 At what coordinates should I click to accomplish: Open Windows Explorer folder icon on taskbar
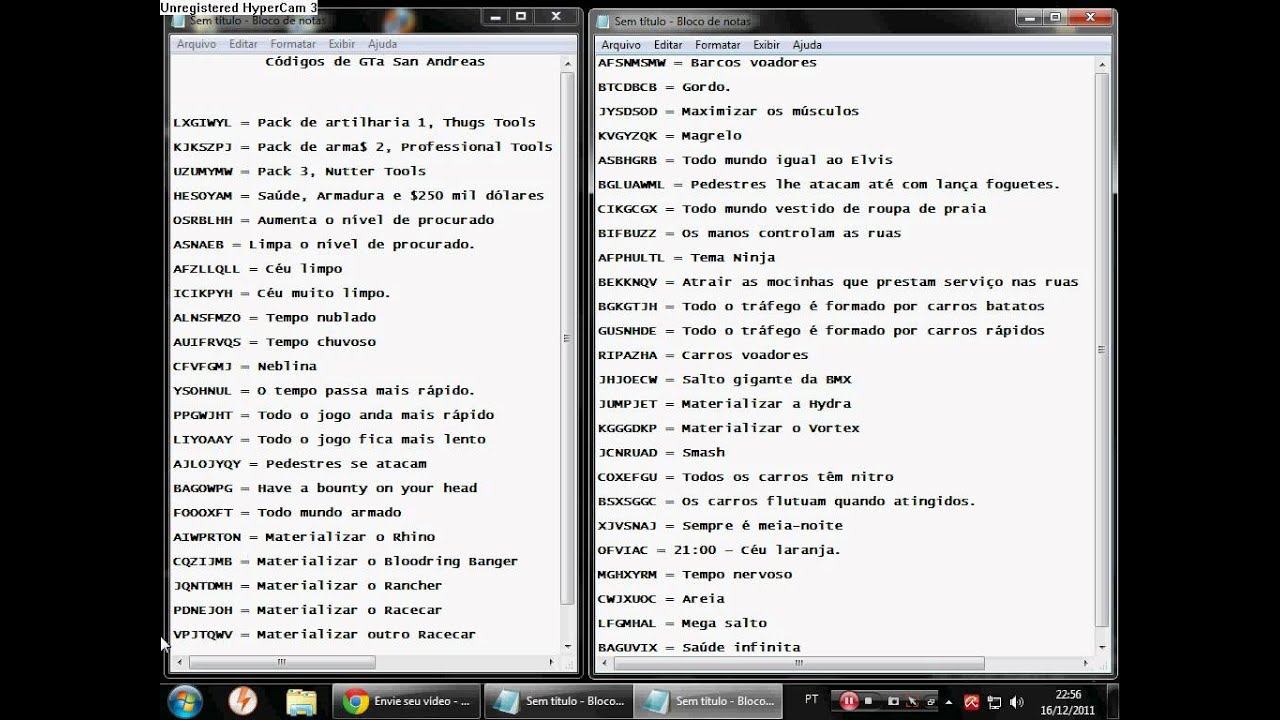[300, 701]
